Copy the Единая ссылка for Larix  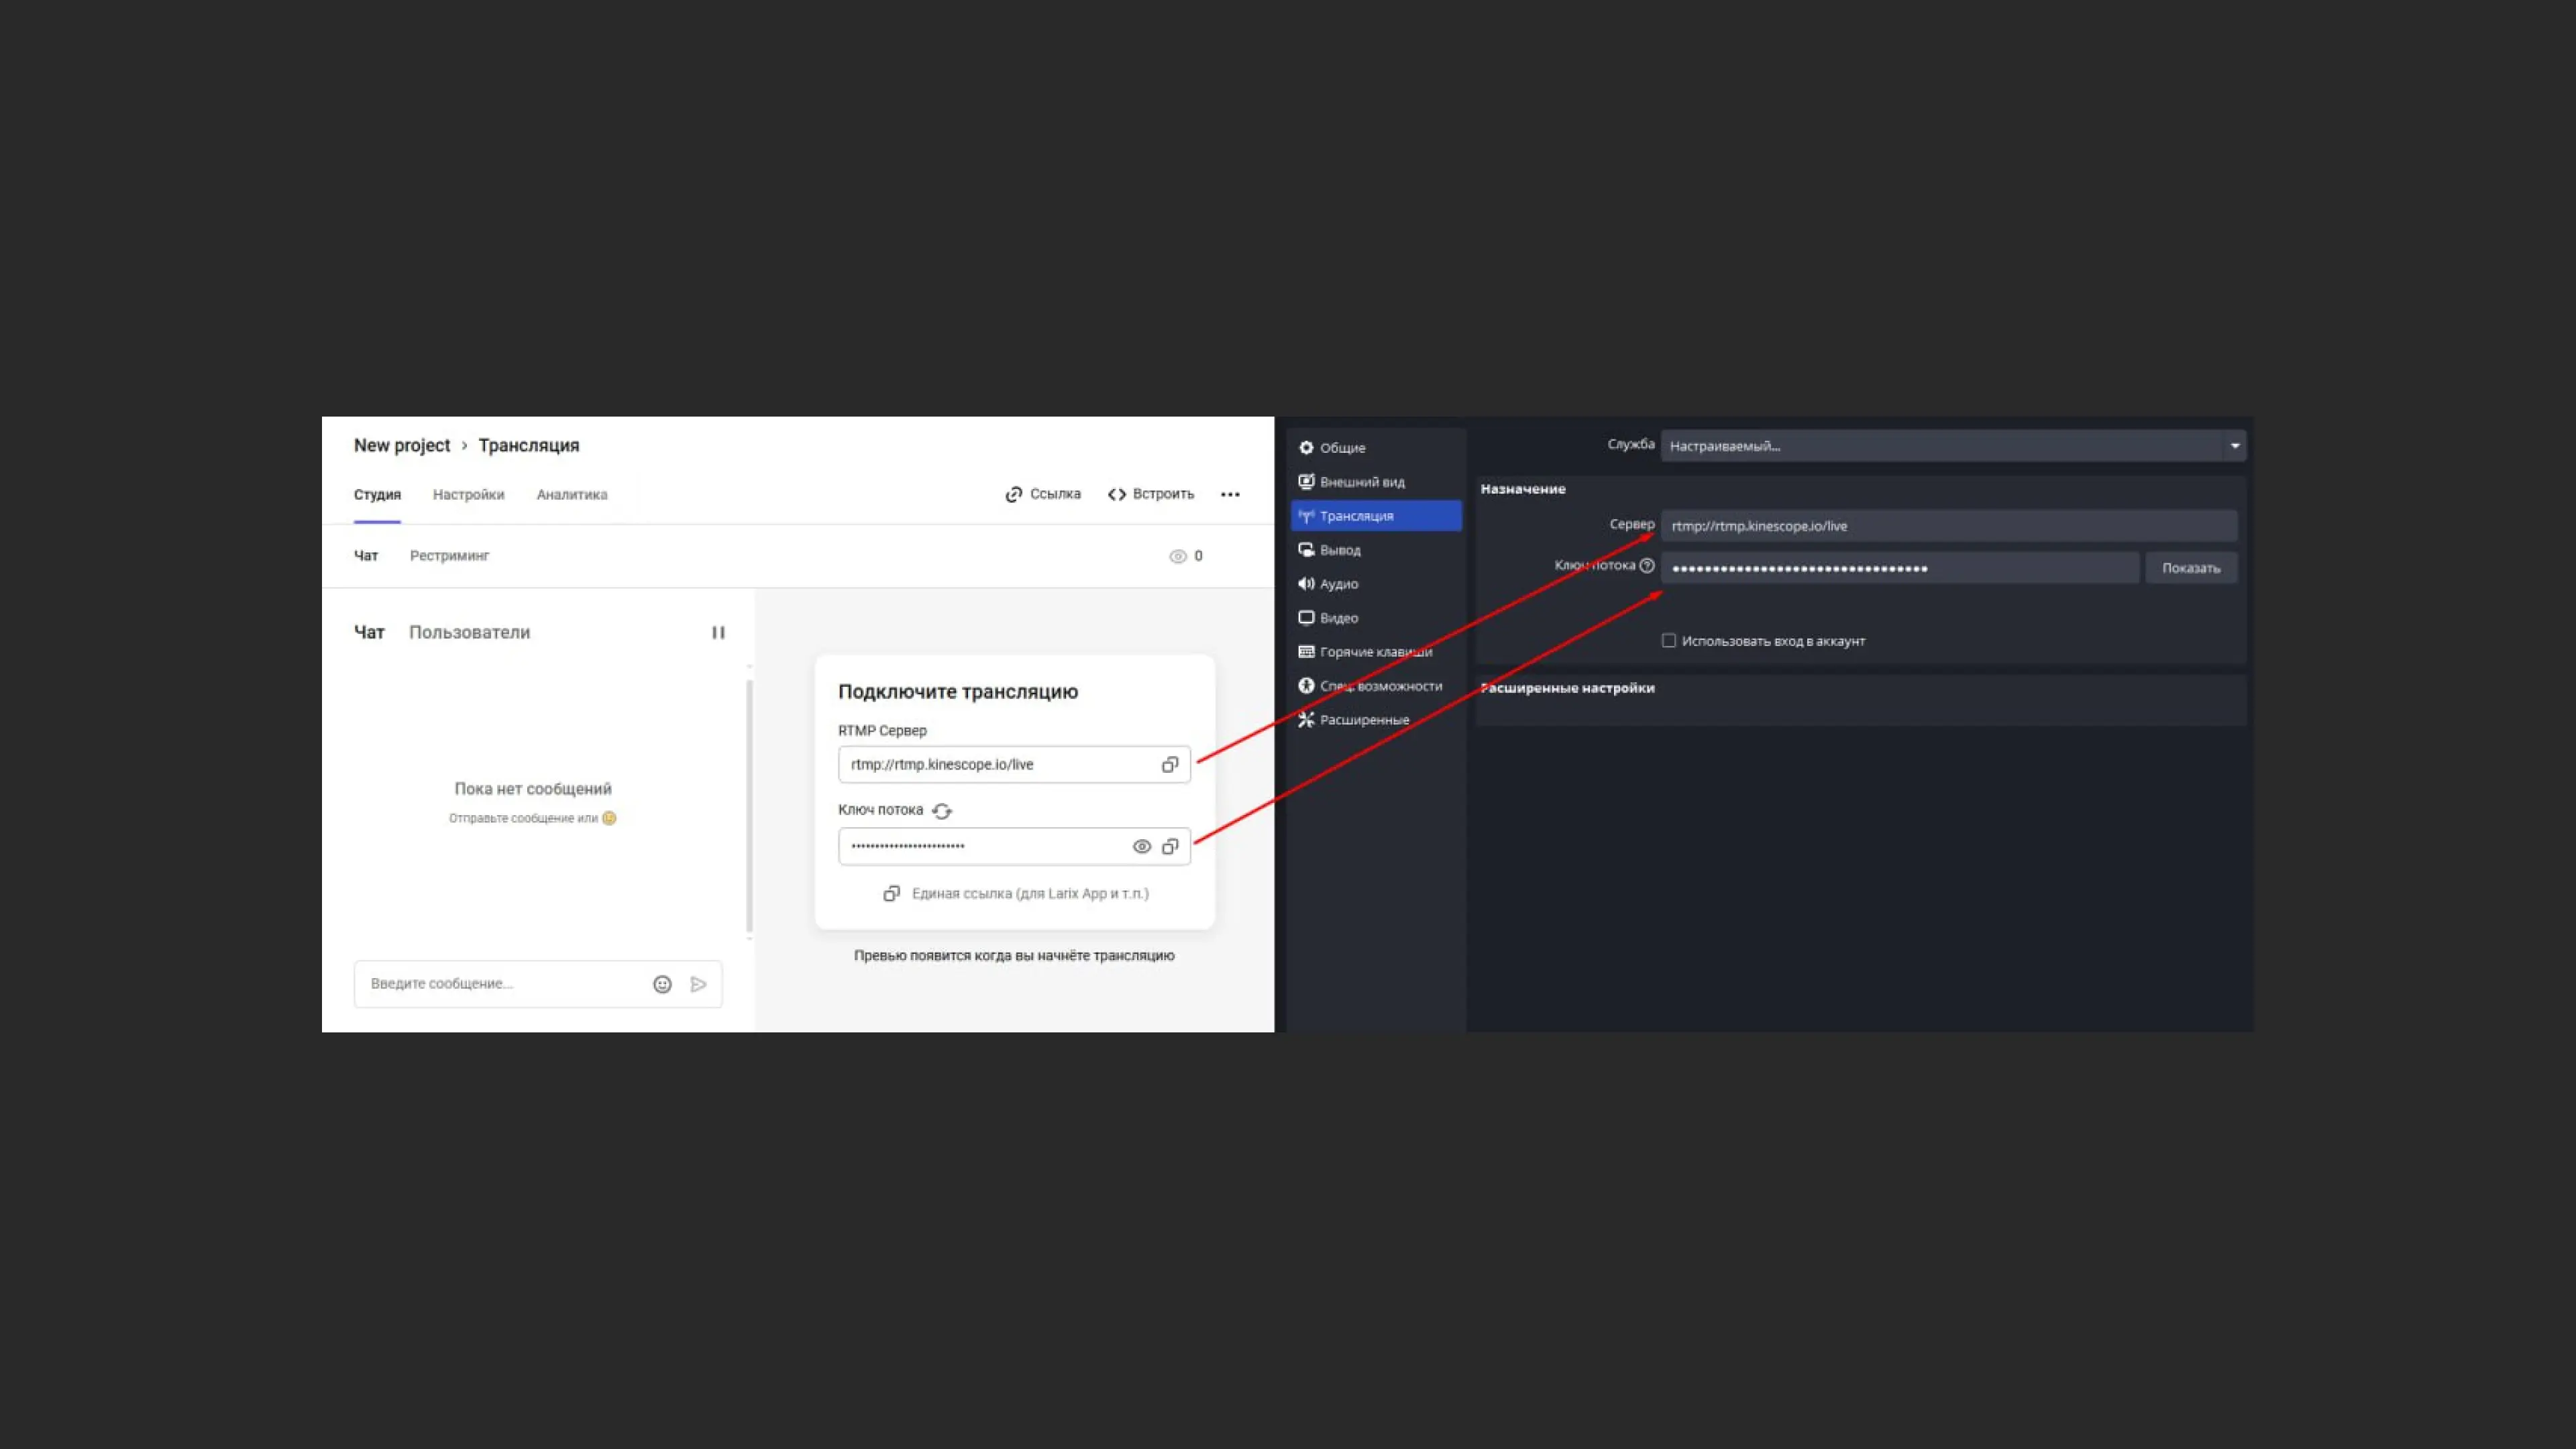click(x=1016, y=894)
